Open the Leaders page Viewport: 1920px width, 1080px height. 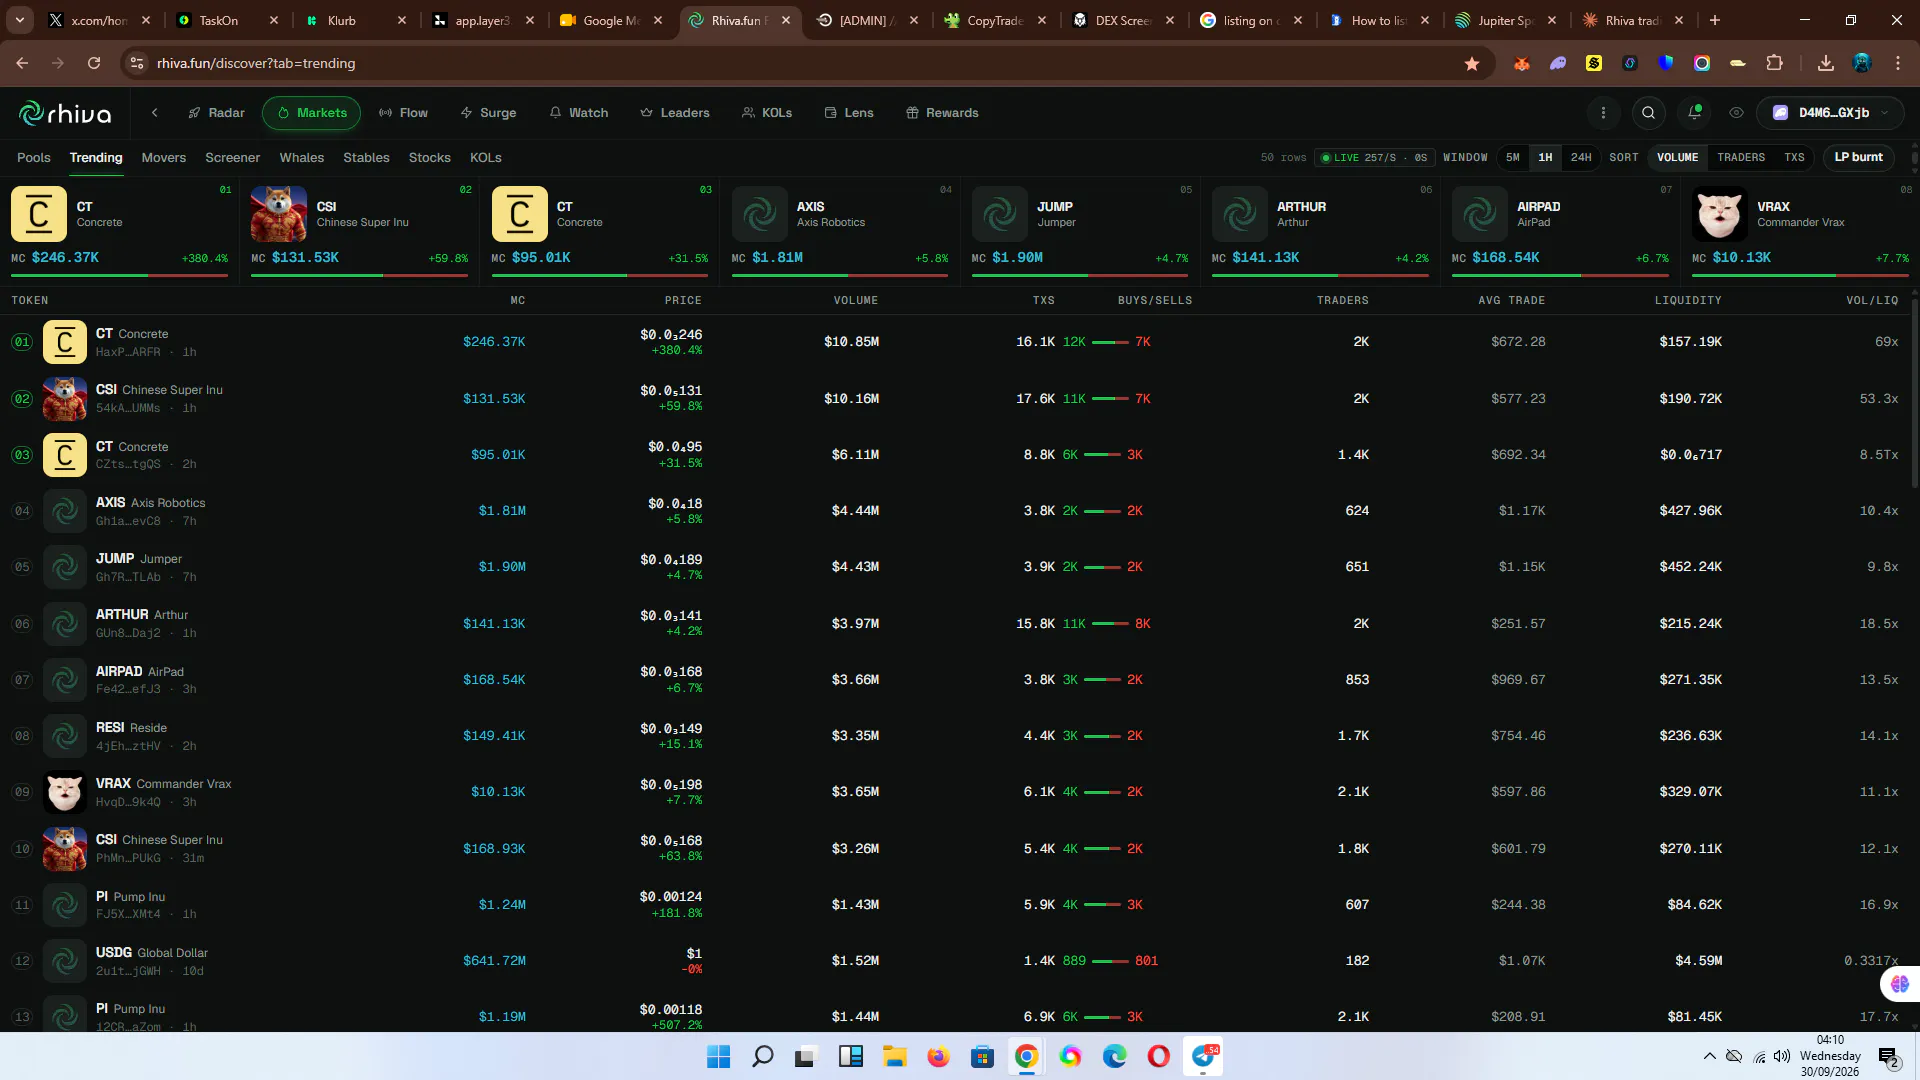click(x=675, y=113)
